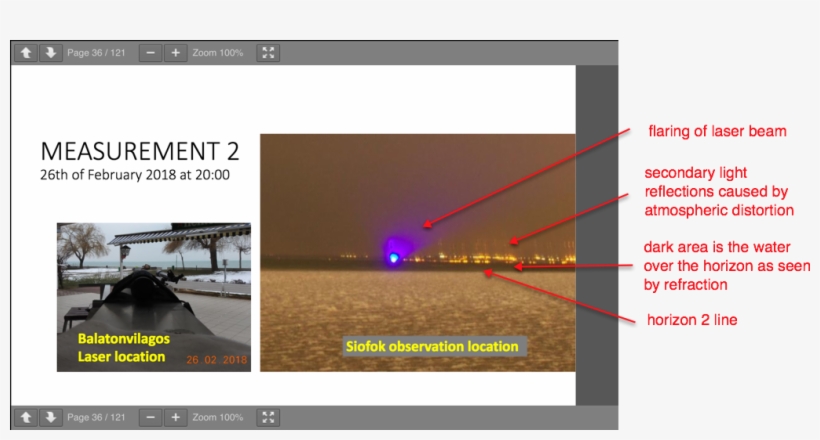
Task: Select the Balatonvilagos laser location photo
Action: (x=153, y=296)
